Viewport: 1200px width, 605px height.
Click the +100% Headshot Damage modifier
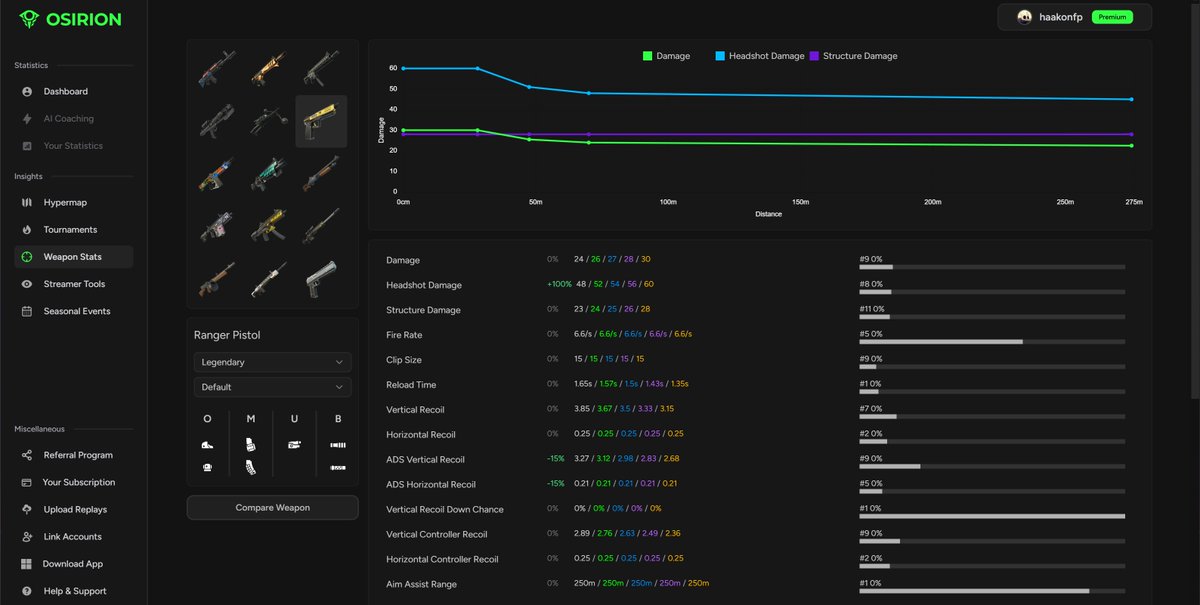click(x=559, y=284)
